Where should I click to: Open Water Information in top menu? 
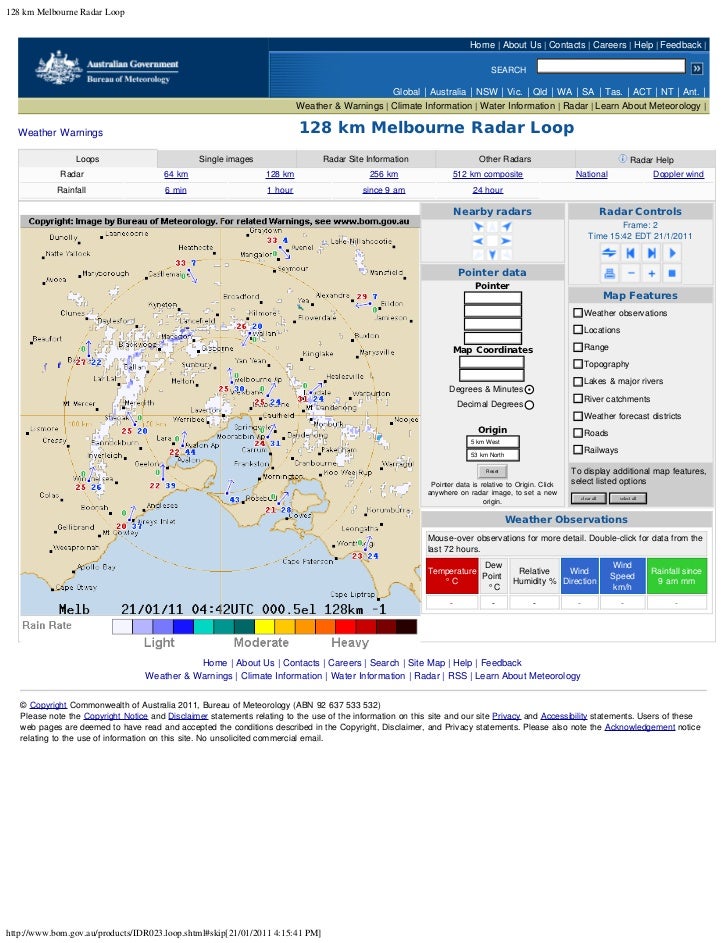[518, 106]
